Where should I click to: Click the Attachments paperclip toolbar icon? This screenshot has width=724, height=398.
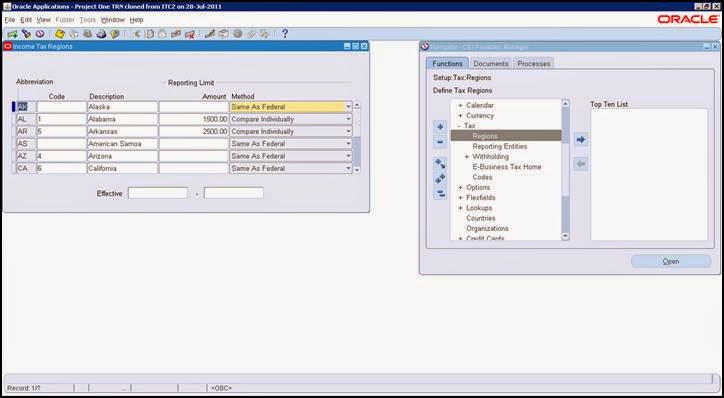[251, 34]
